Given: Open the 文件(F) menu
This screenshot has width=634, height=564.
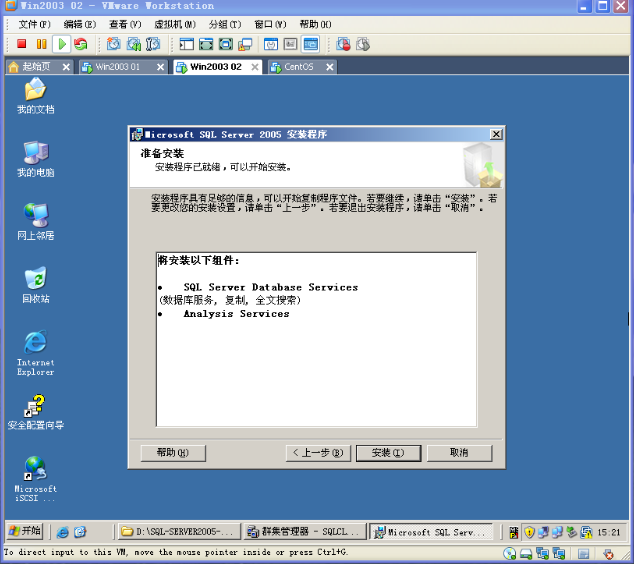Looking at the screenshot, I should pyautogui.click(x=34, y=24).
